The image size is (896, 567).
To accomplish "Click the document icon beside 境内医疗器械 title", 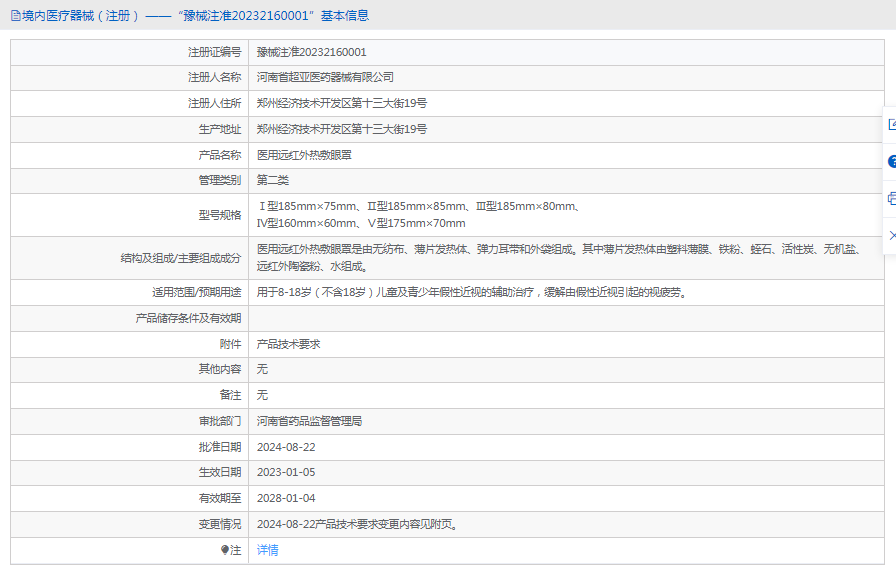I will pyautogui.click(x=15, y=15).
